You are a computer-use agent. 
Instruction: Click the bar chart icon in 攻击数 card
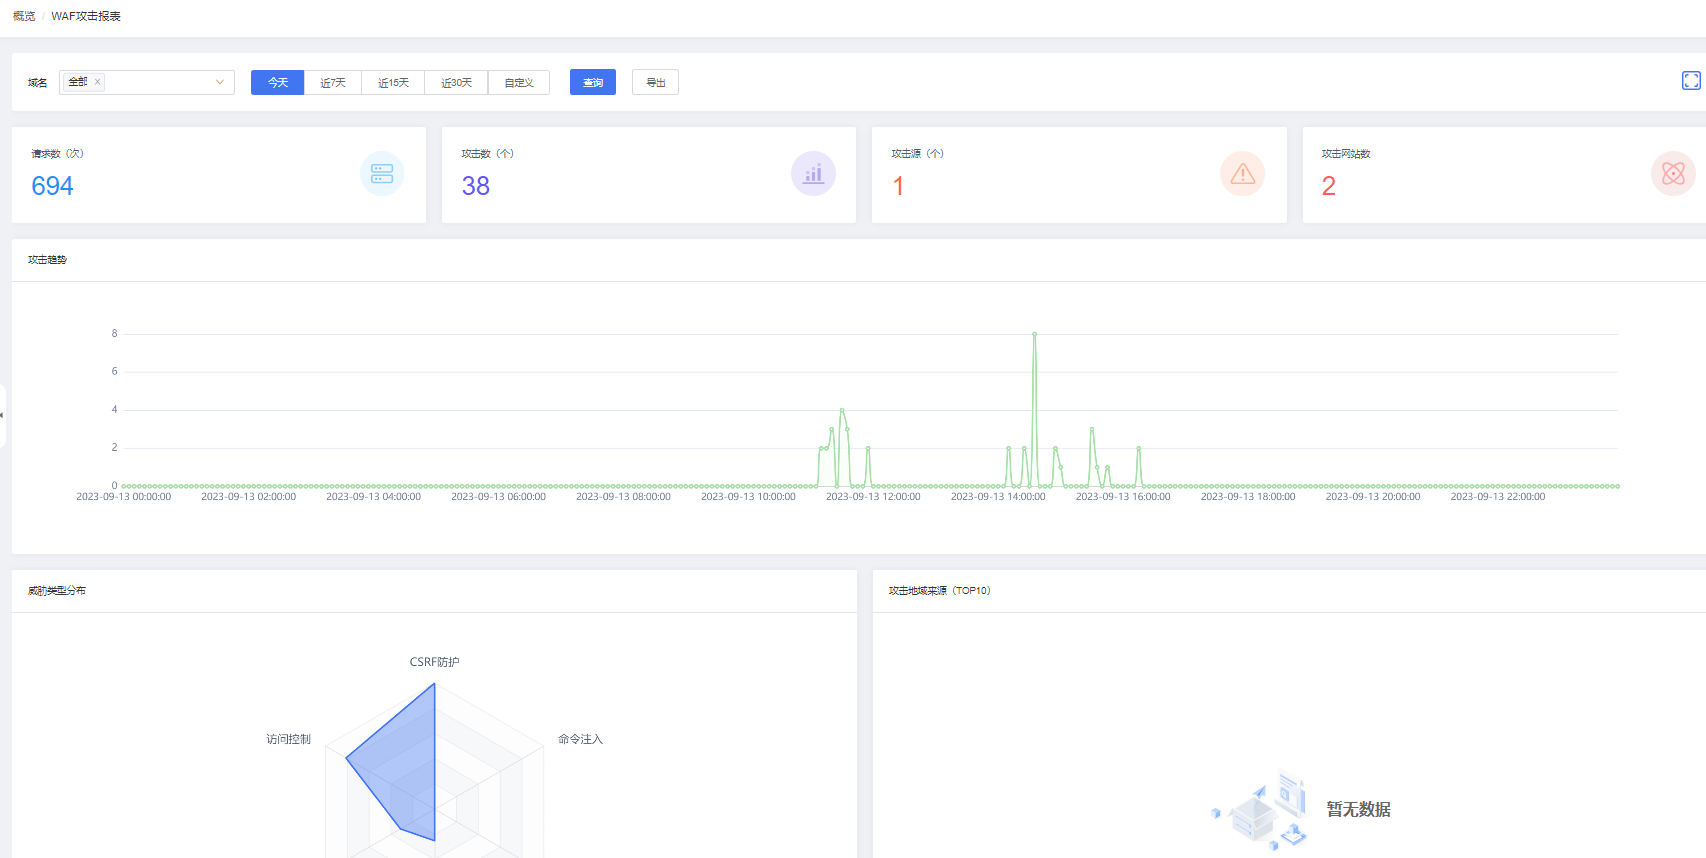click(813, 174)
